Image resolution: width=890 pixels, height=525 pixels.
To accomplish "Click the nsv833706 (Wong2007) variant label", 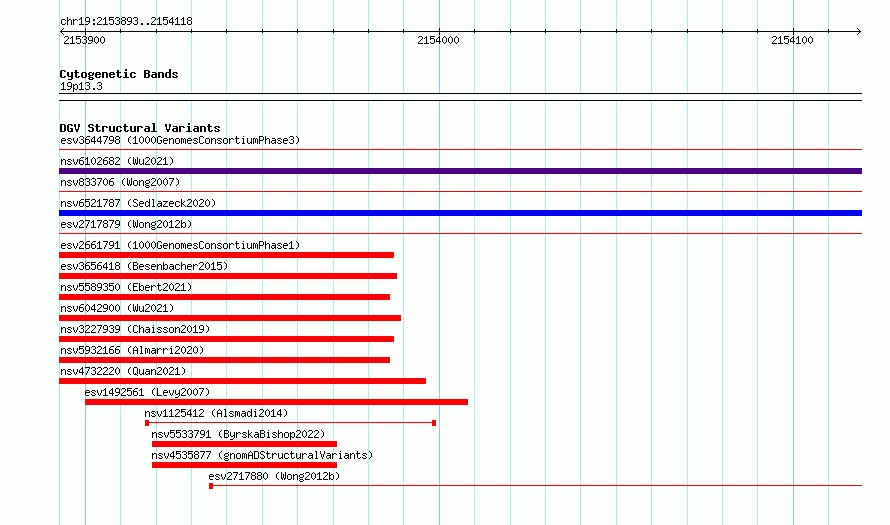I will click(x=120, y=182).
